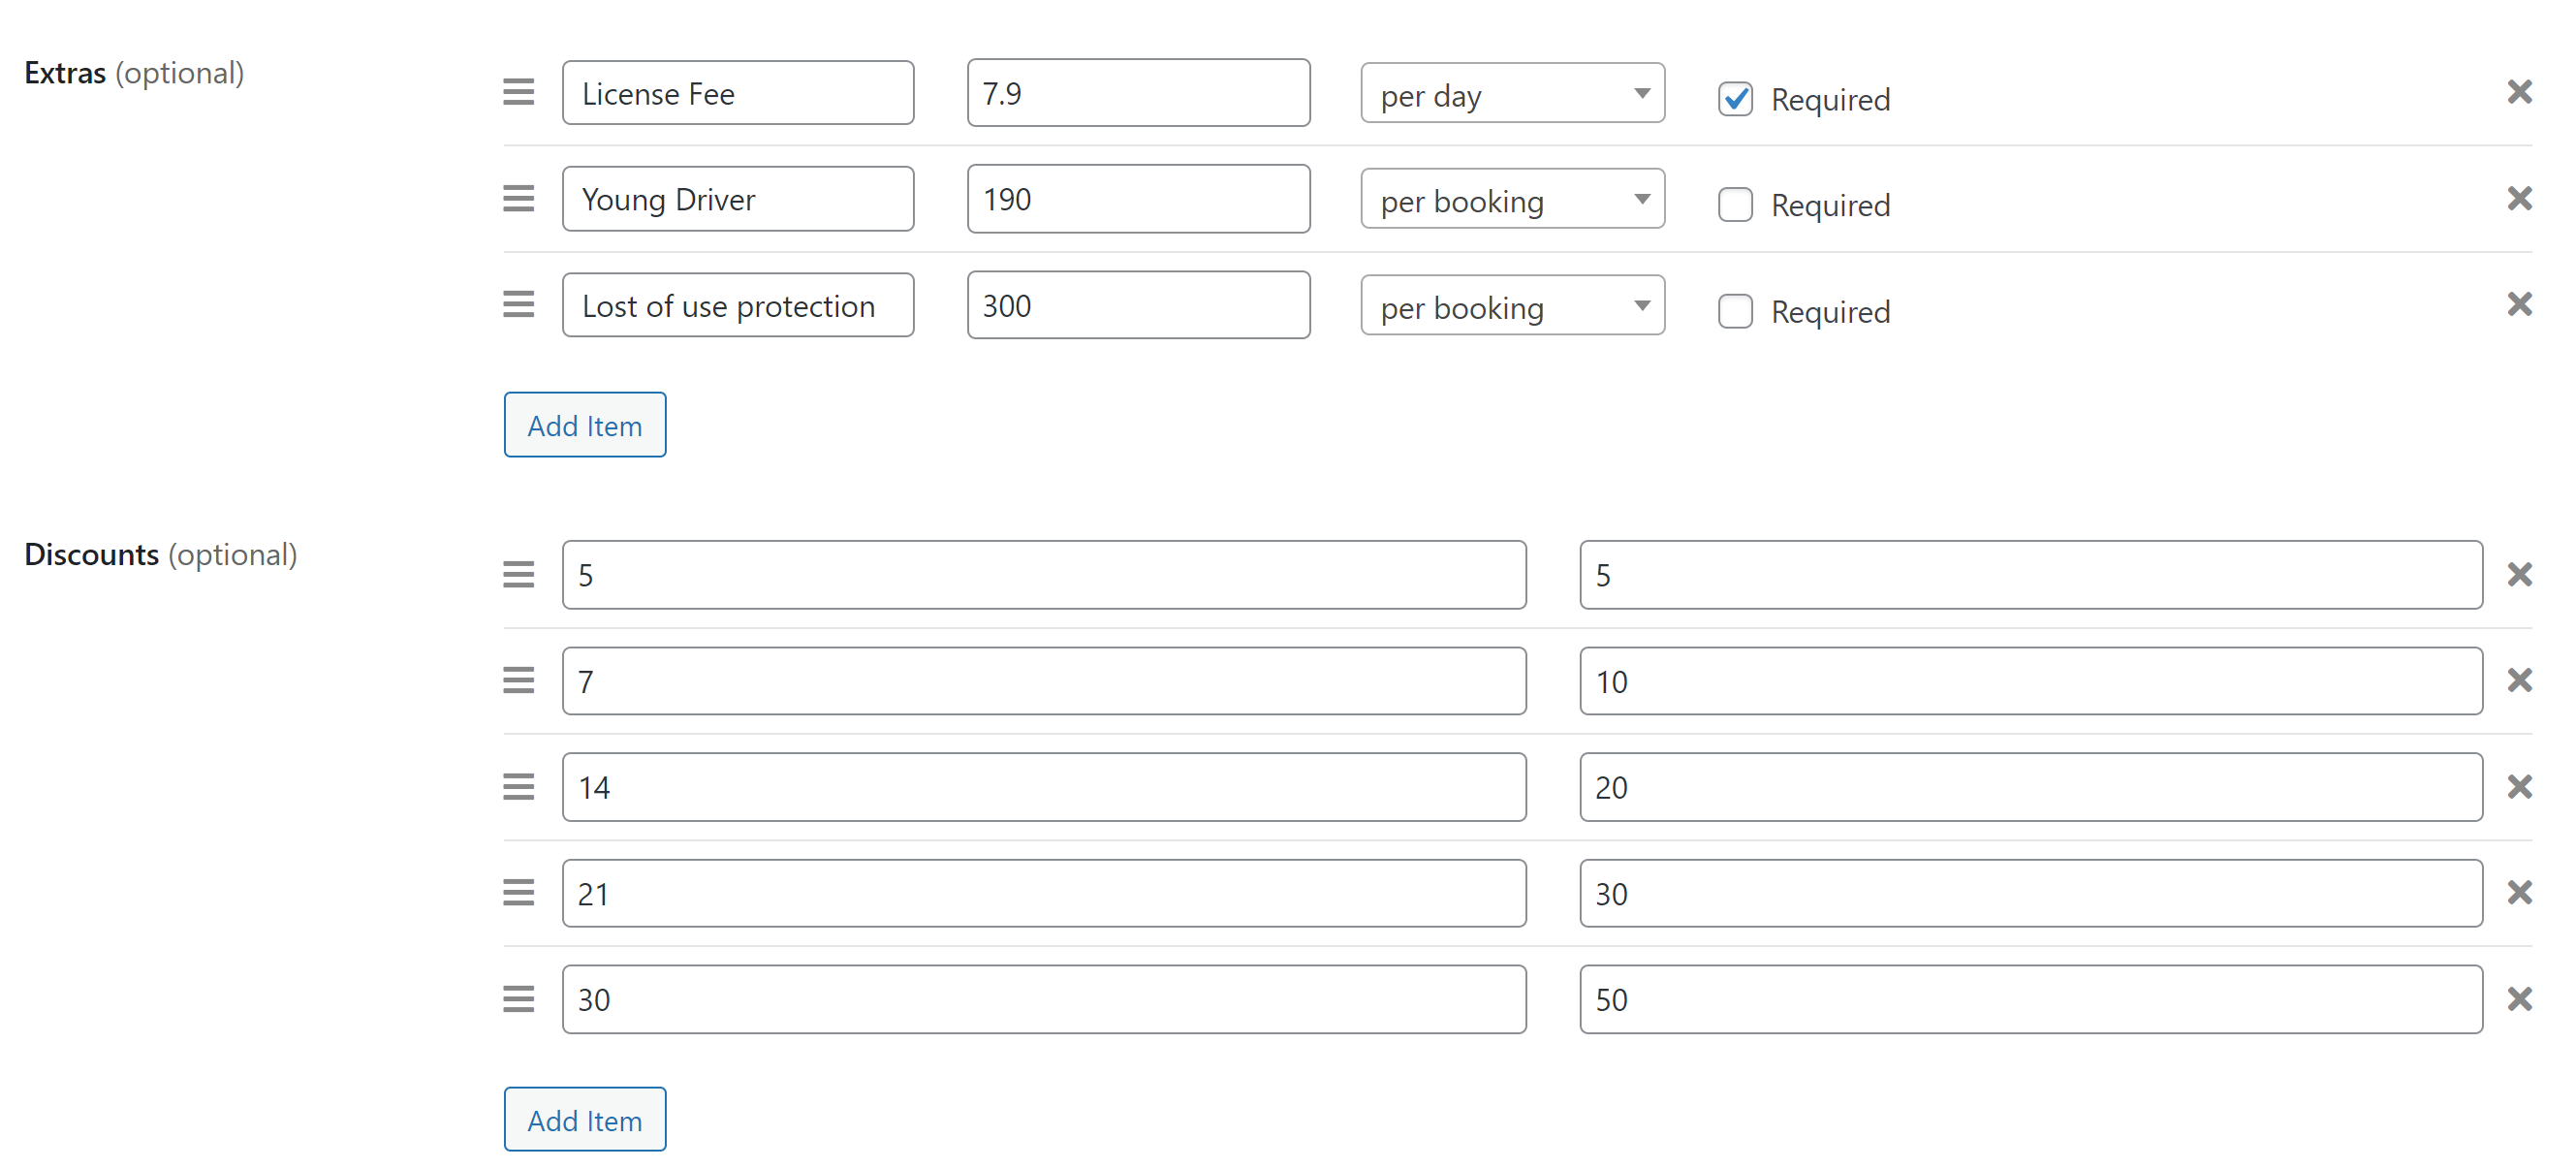Image resolution: width=2576 pixels, height=1169 pixels.
Task: Click Add Item under Extras
Action: pyautogui.click(x=585, y=425)
